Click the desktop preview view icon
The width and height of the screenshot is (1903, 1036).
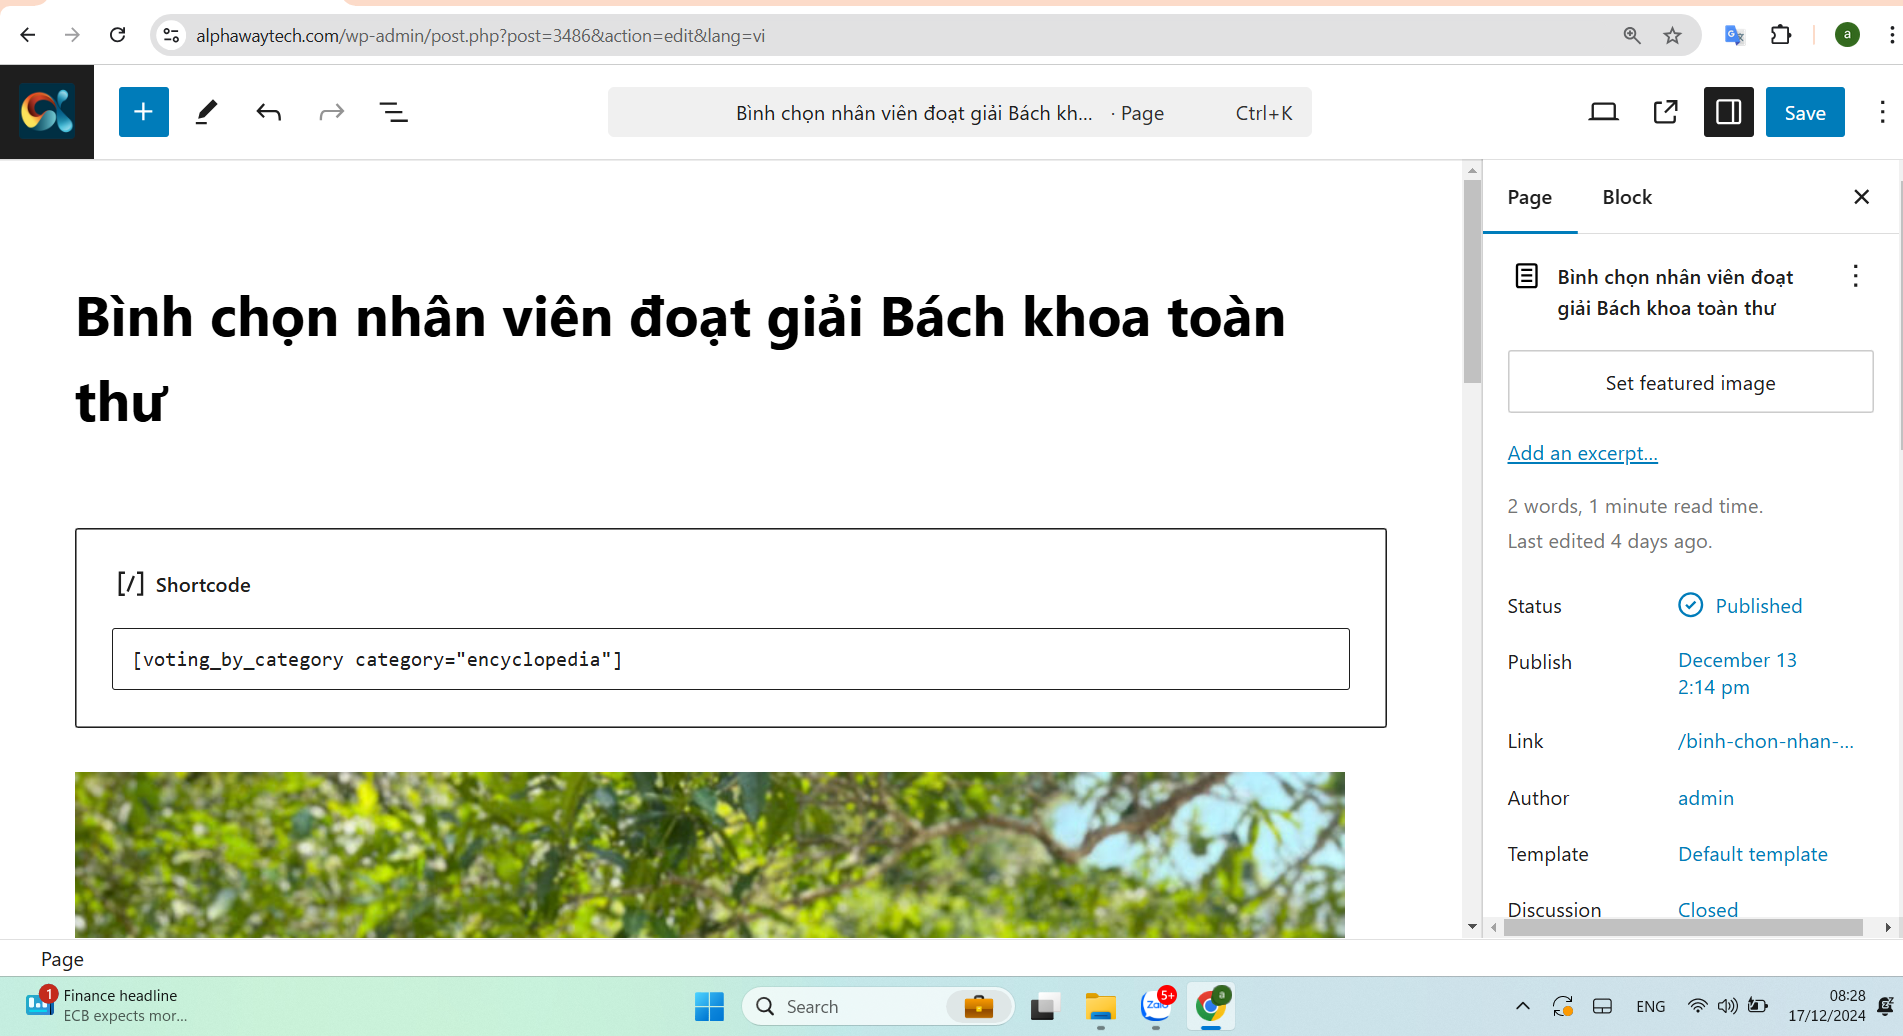[1603, 112]
